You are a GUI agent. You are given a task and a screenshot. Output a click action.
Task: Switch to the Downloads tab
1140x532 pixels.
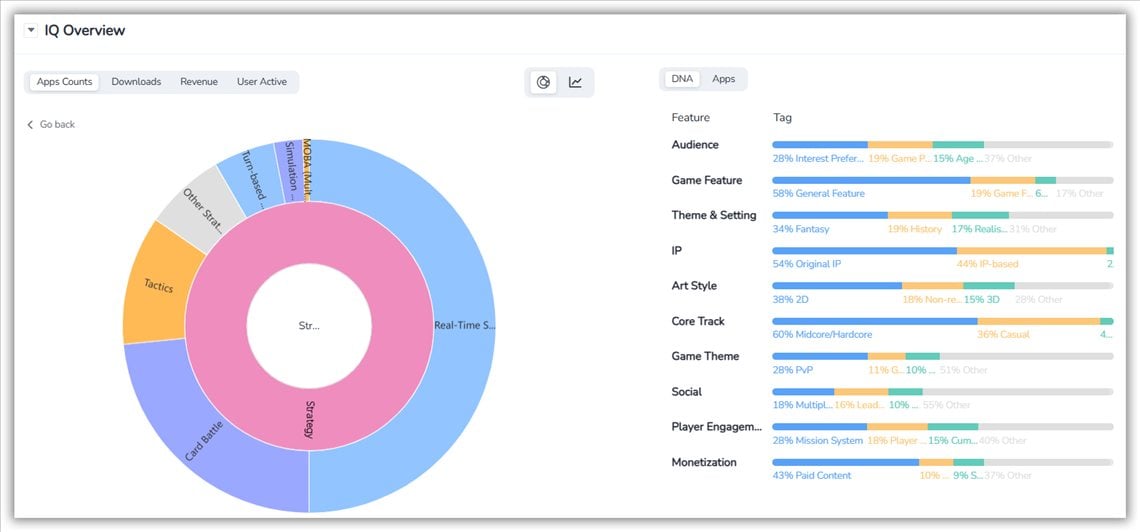tap(136, 82)
